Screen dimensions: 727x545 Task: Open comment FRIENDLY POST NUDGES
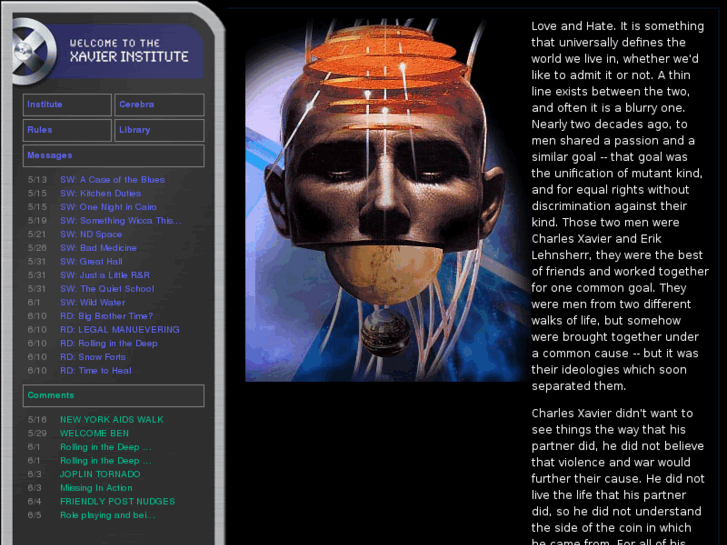(x=118, y=502)
